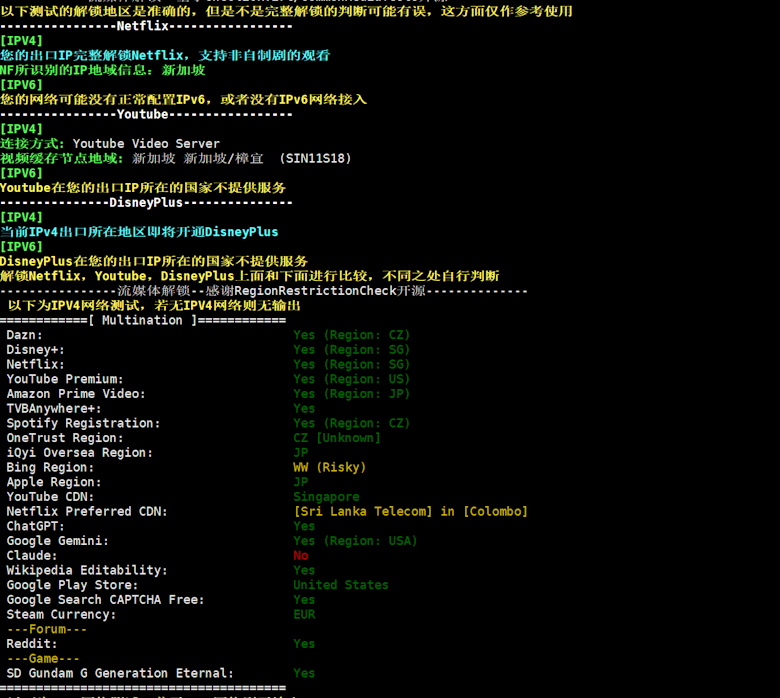Click the 'WW (Risky)' value
Screen dimensions: 780x698
click(329, 468)
